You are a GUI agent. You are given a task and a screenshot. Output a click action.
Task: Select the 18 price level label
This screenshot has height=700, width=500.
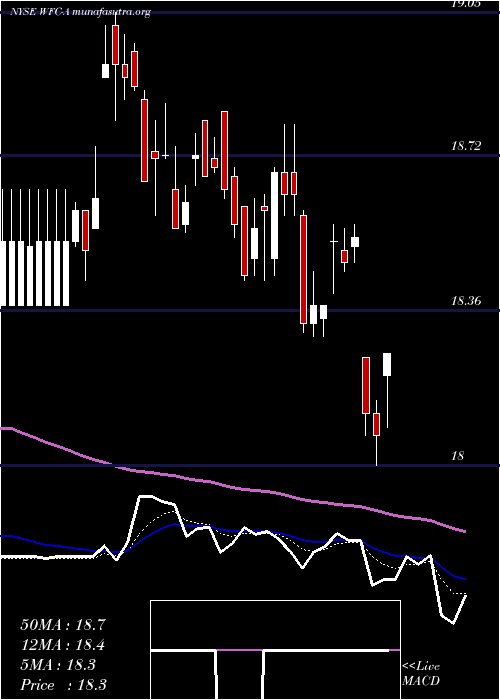coord(458,456)
